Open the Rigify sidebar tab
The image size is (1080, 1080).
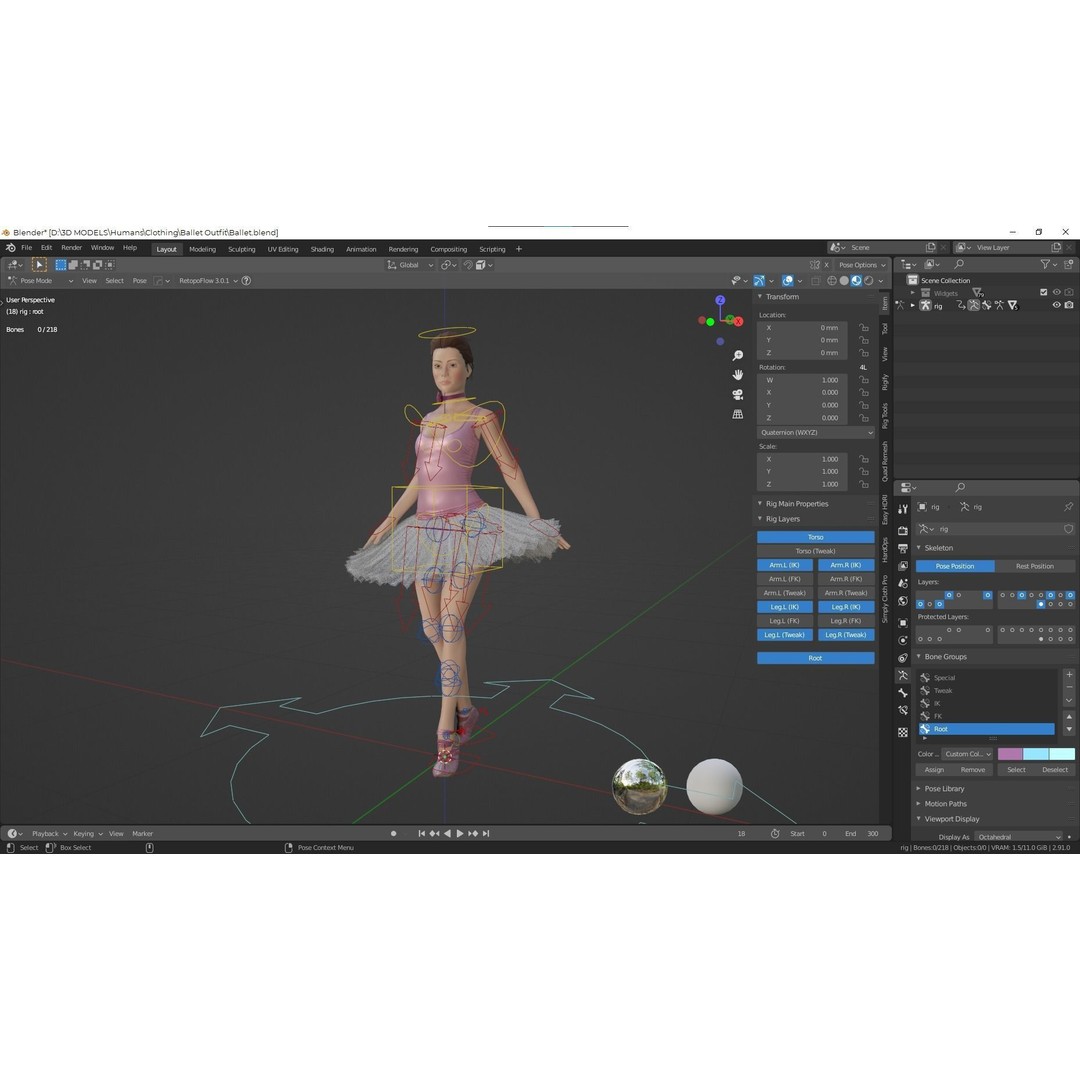click(885, 382)
